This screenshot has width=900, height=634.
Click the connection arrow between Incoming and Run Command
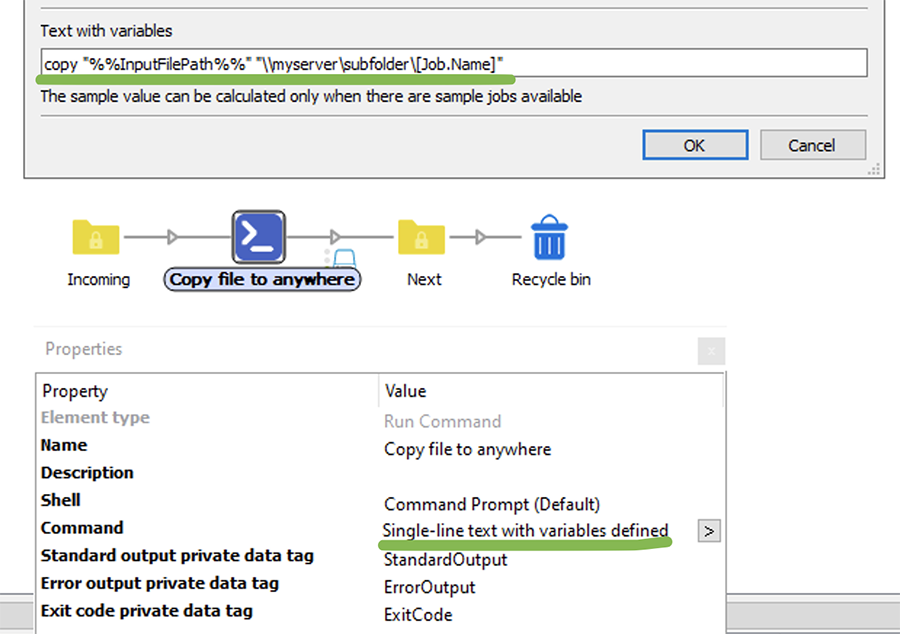pyautogui.click(x=171, y=237)
